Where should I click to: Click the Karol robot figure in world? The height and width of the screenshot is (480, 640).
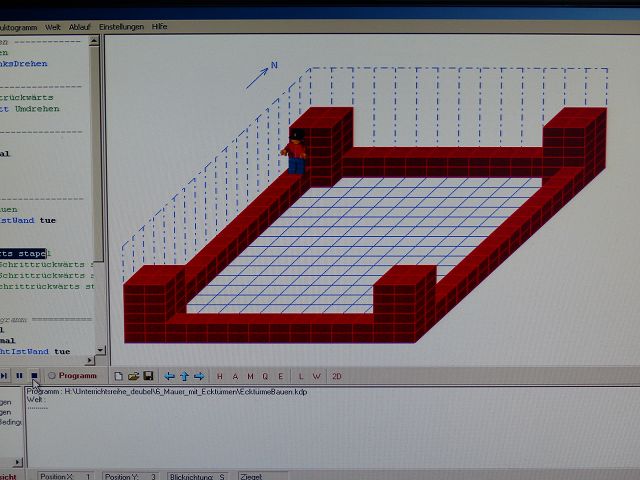tap(295, 152)
